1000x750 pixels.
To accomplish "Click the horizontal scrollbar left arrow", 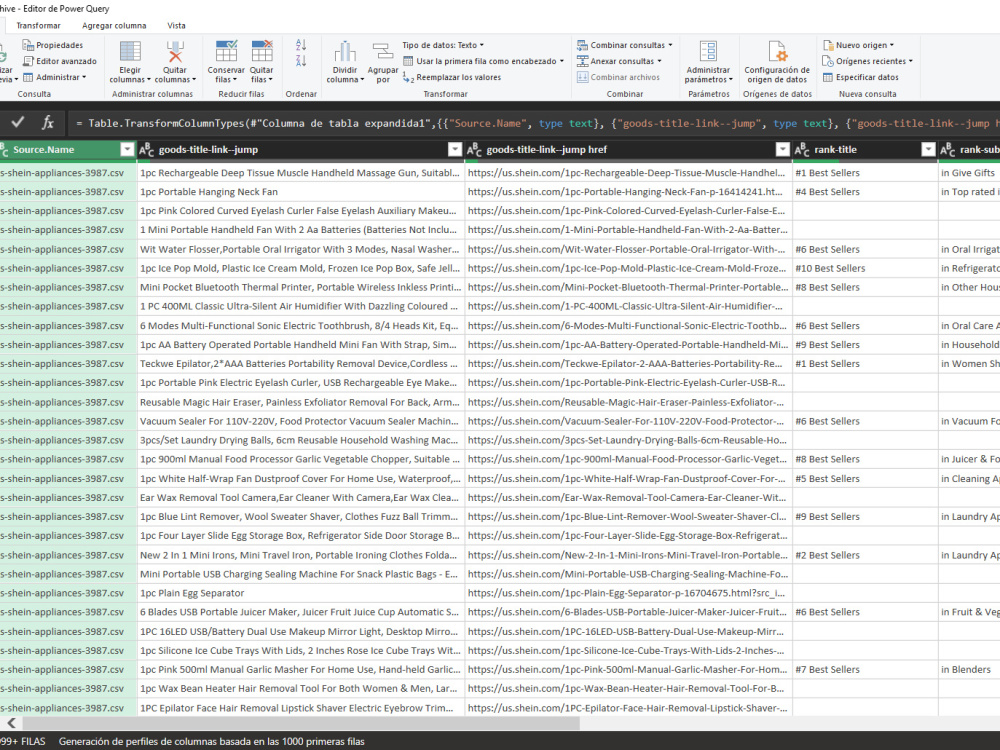I will coord(11,723).
